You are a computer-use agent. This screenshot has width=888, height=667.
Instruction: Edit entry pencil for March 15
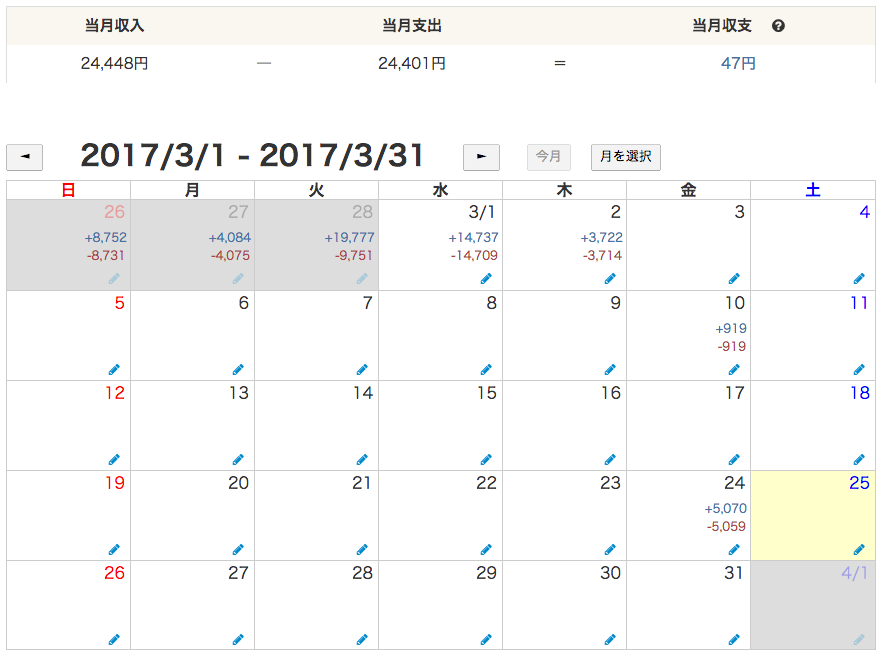point(486,459)
